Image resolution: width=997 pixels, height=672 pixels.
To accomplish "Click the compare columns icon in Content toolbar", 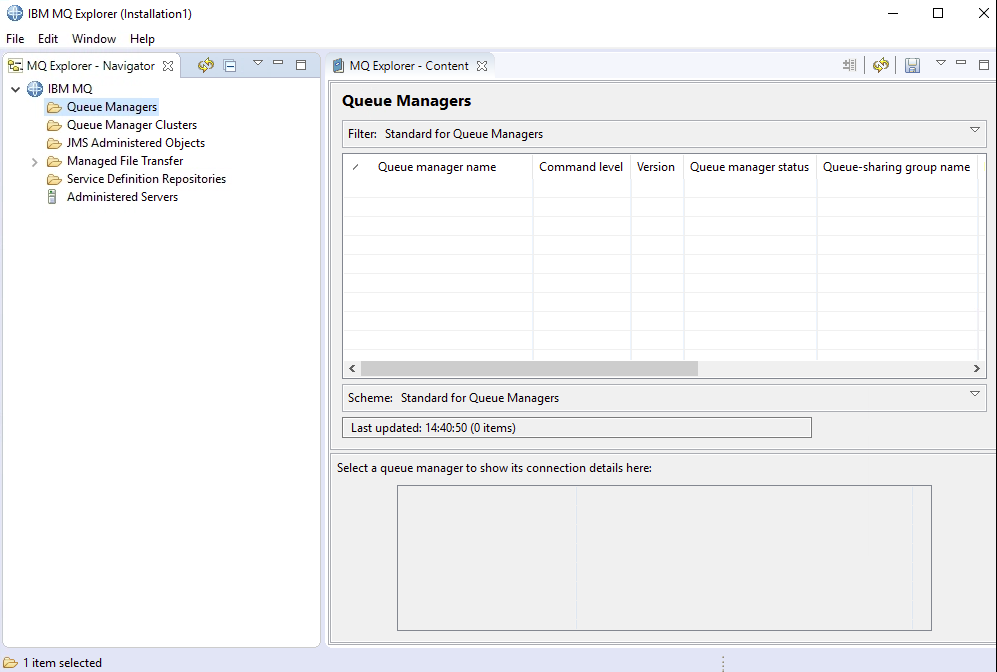I will click(849, 65).
